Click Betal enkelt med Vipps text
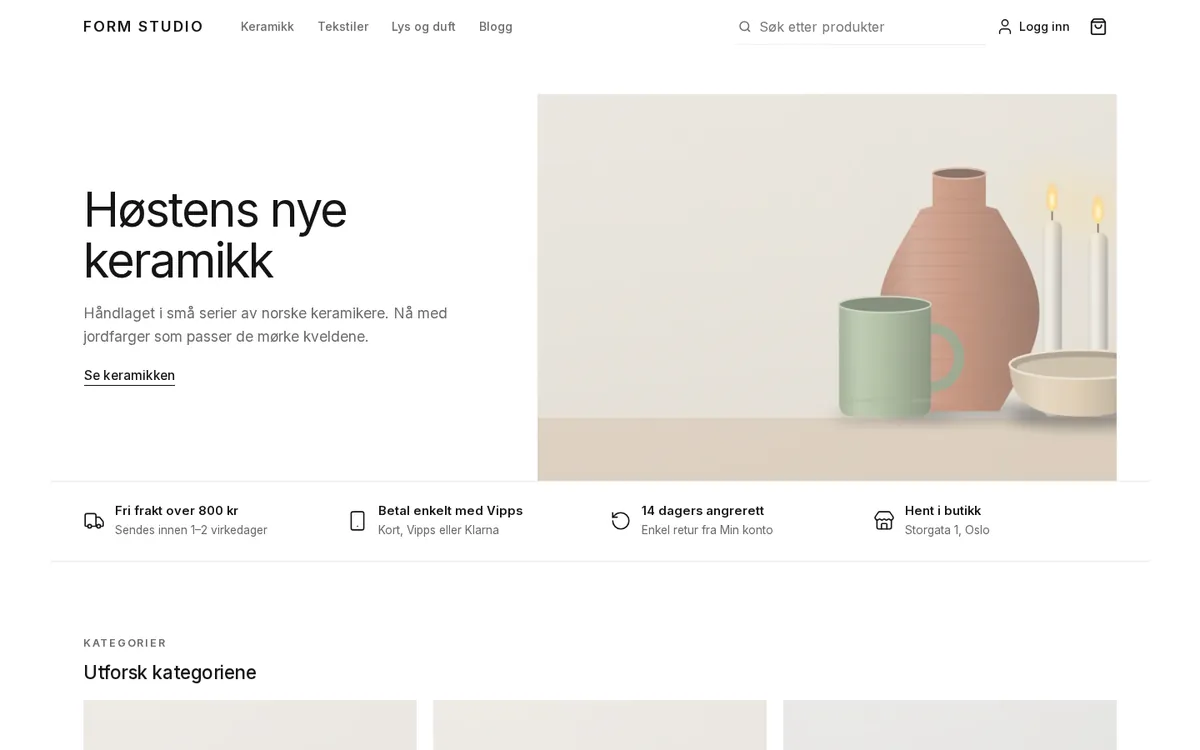1200x750 pixels. [x=450, y=511]
